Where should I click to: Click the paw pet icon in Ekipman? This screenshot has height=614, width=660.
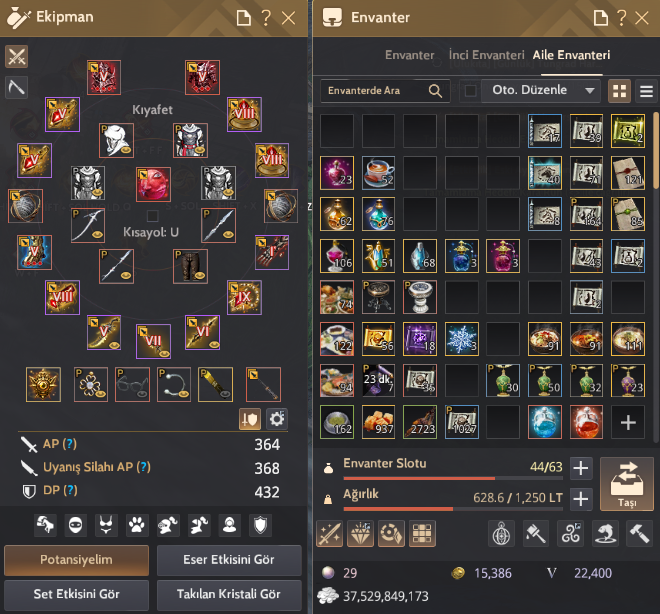pos(137,525)
